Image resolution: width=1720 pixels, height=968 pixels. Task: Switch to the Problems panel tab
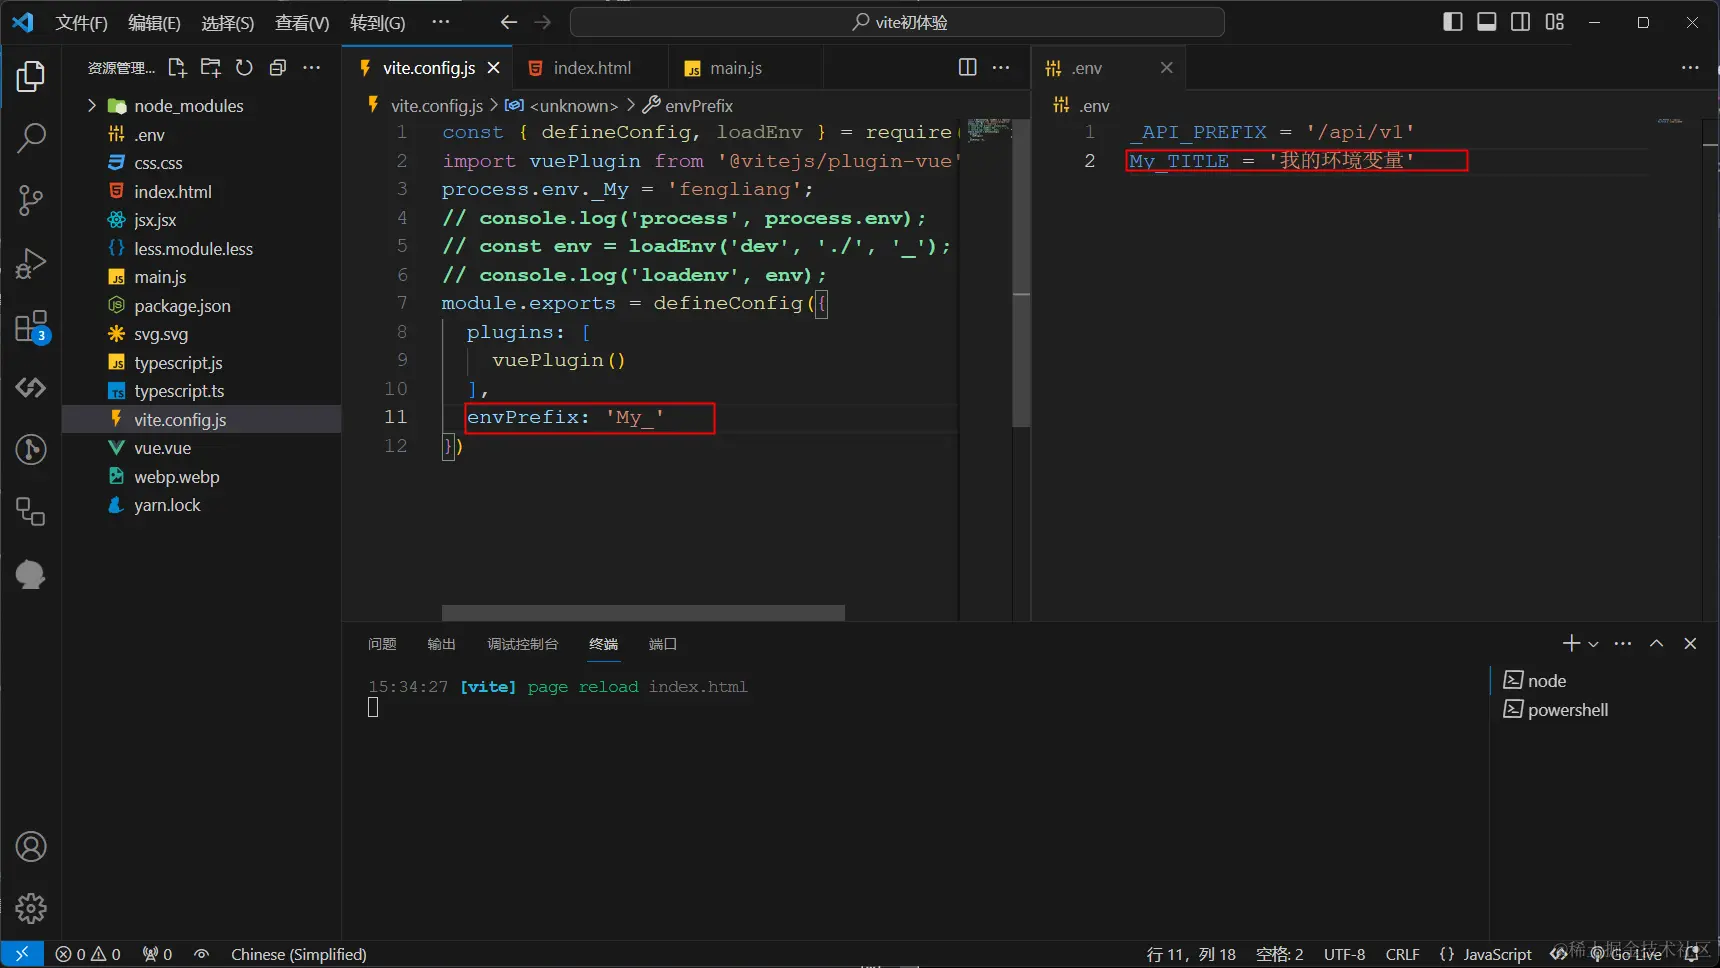coord(382,644)
